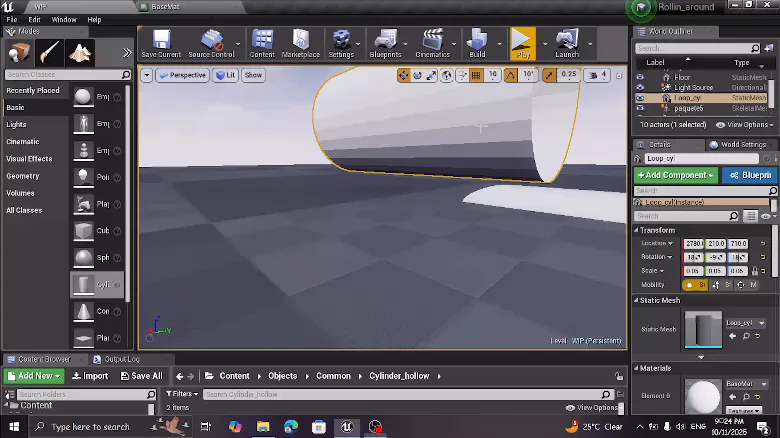
Task: Click Import button in Content Browser
Action: point(90,376)
